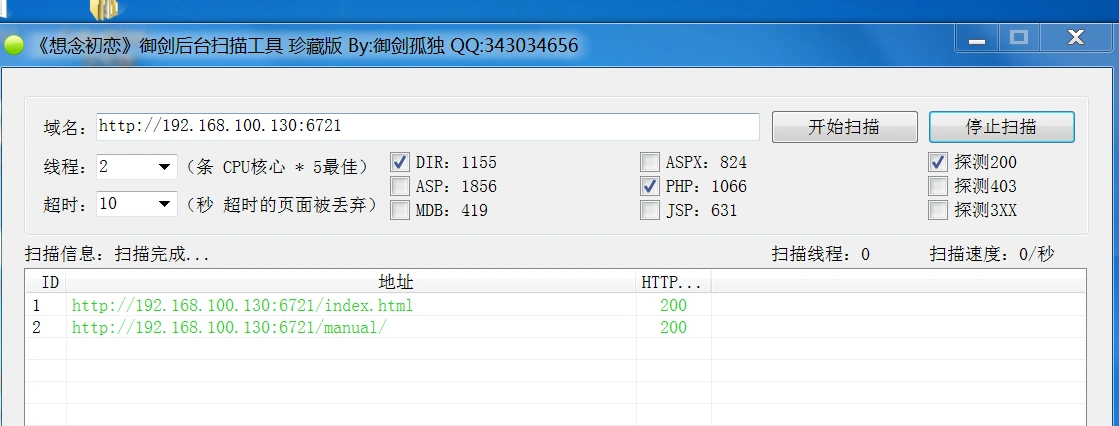Enable the ASP: 1856 checkbox
This screenshot has width=1119, height=426.
point(400,186)
